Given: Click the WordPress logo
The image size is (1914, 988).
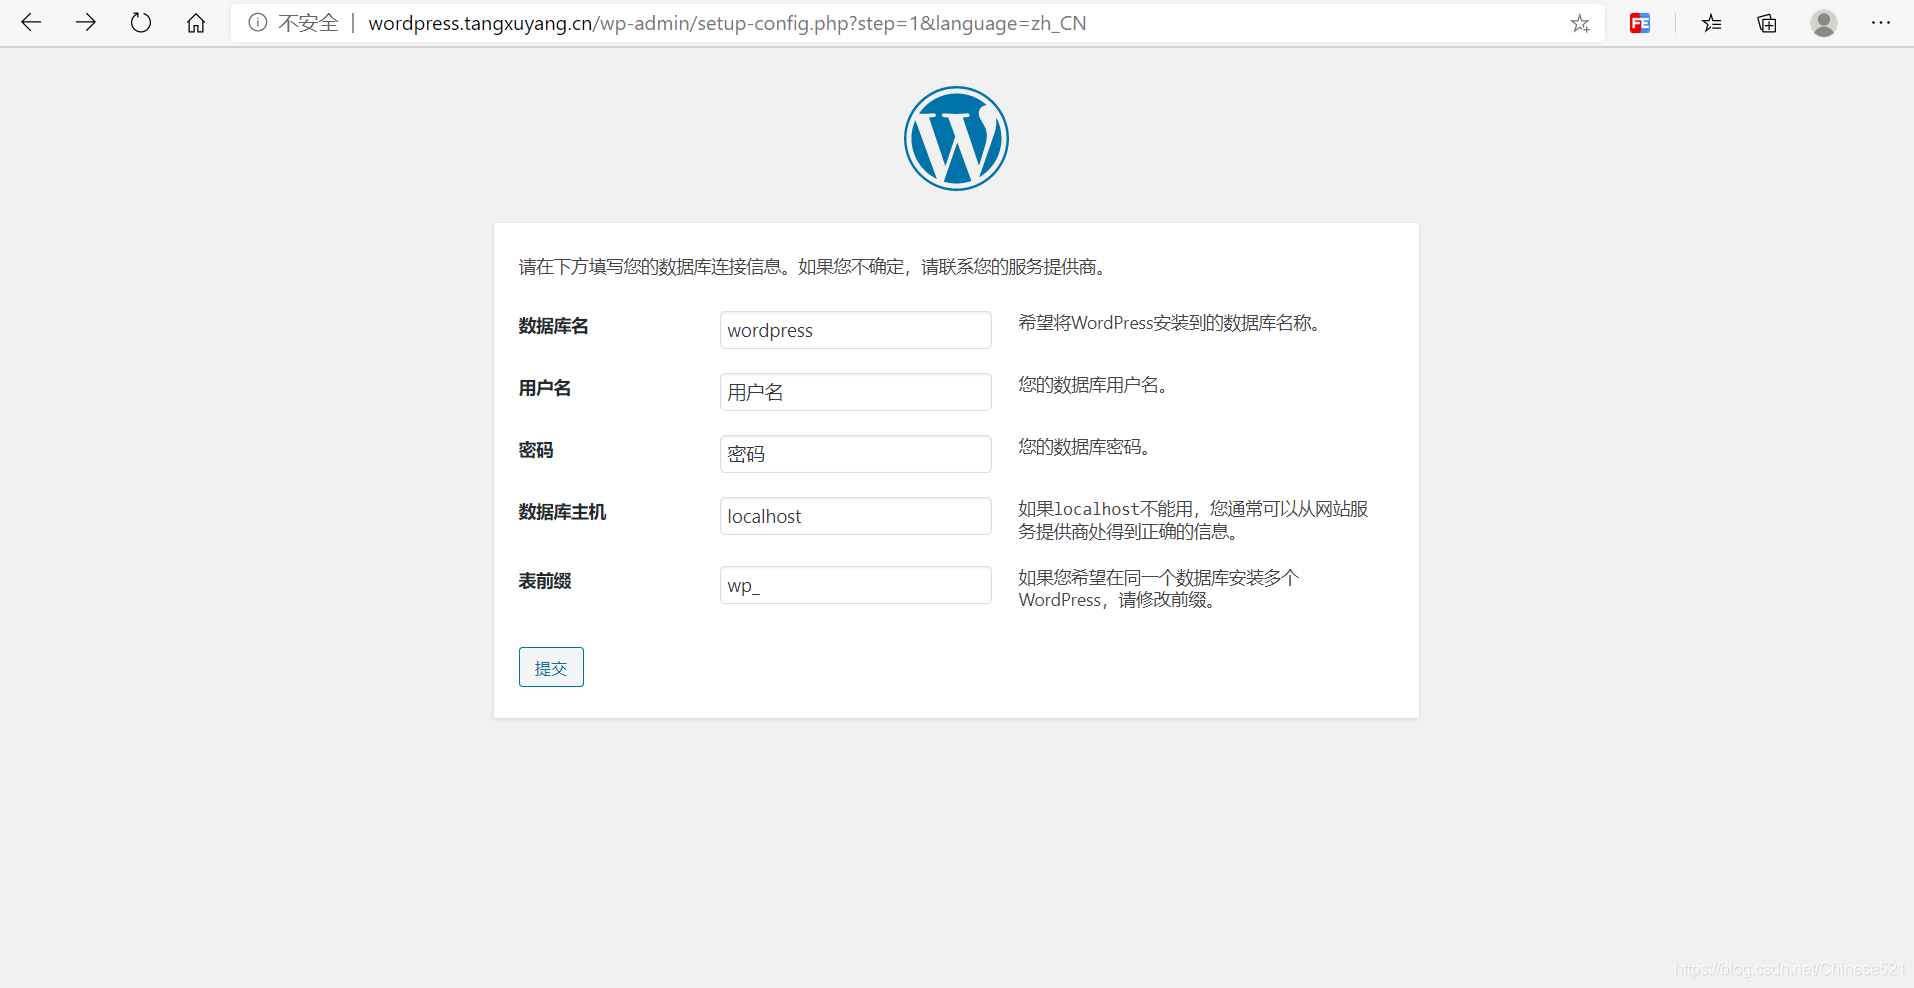Looking at the screenshot, I should tap(956, 138).
